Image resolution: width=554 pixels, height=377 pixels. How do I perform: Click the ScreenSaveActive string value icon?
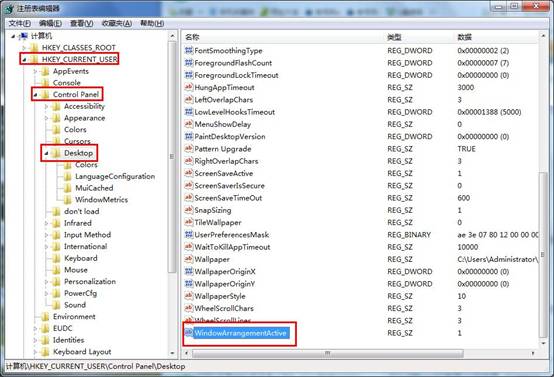click(x=189, y=173)
